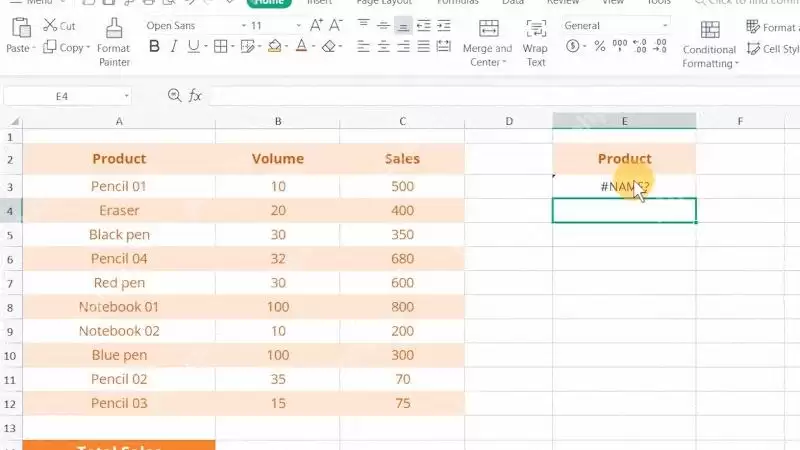Apply the fill color bucket
Screen dimensions: 800x450
click(x=274, y=46)
